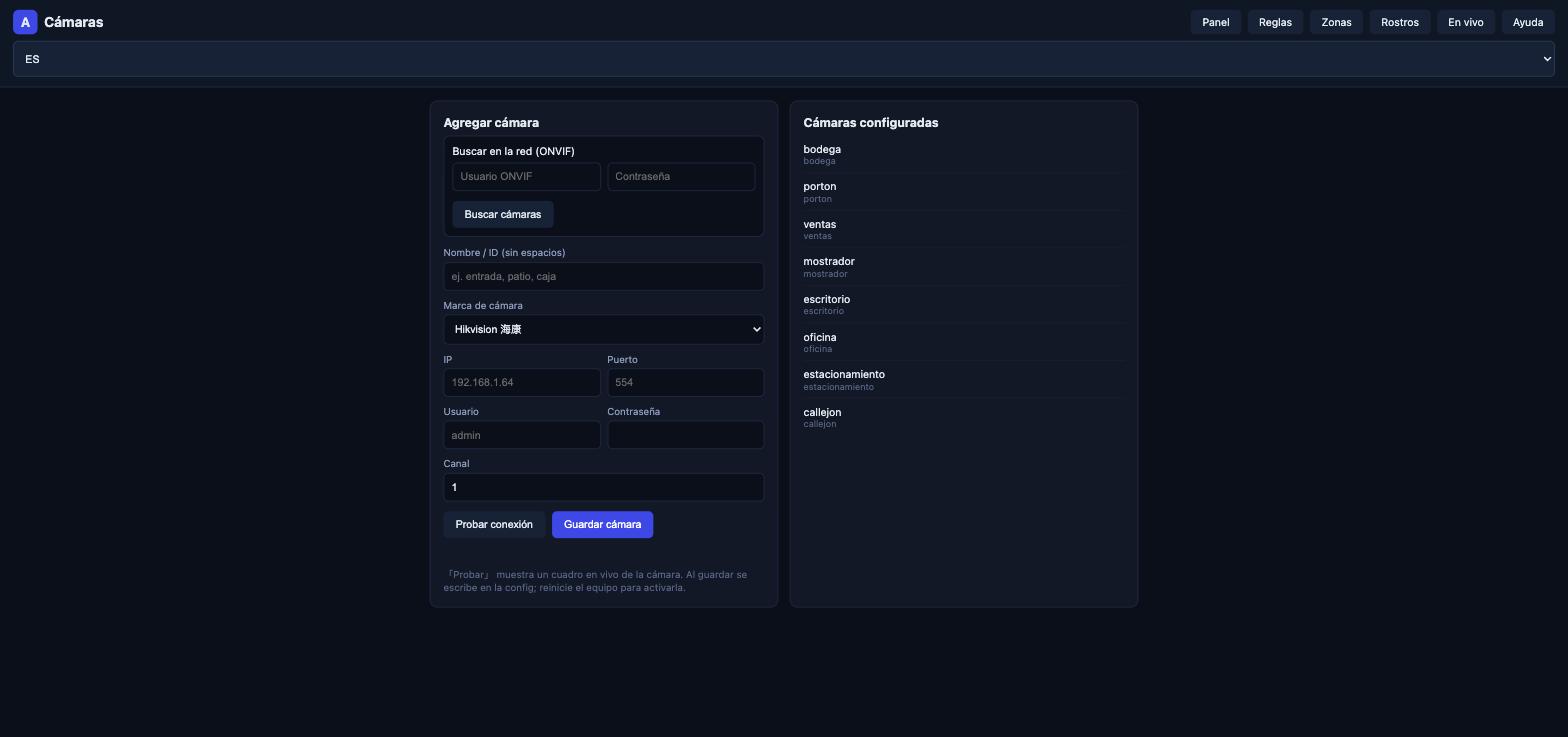This screenshot has height=737, width=1568.
Task: Click the Puerto input field
Action: coord(686,382)
